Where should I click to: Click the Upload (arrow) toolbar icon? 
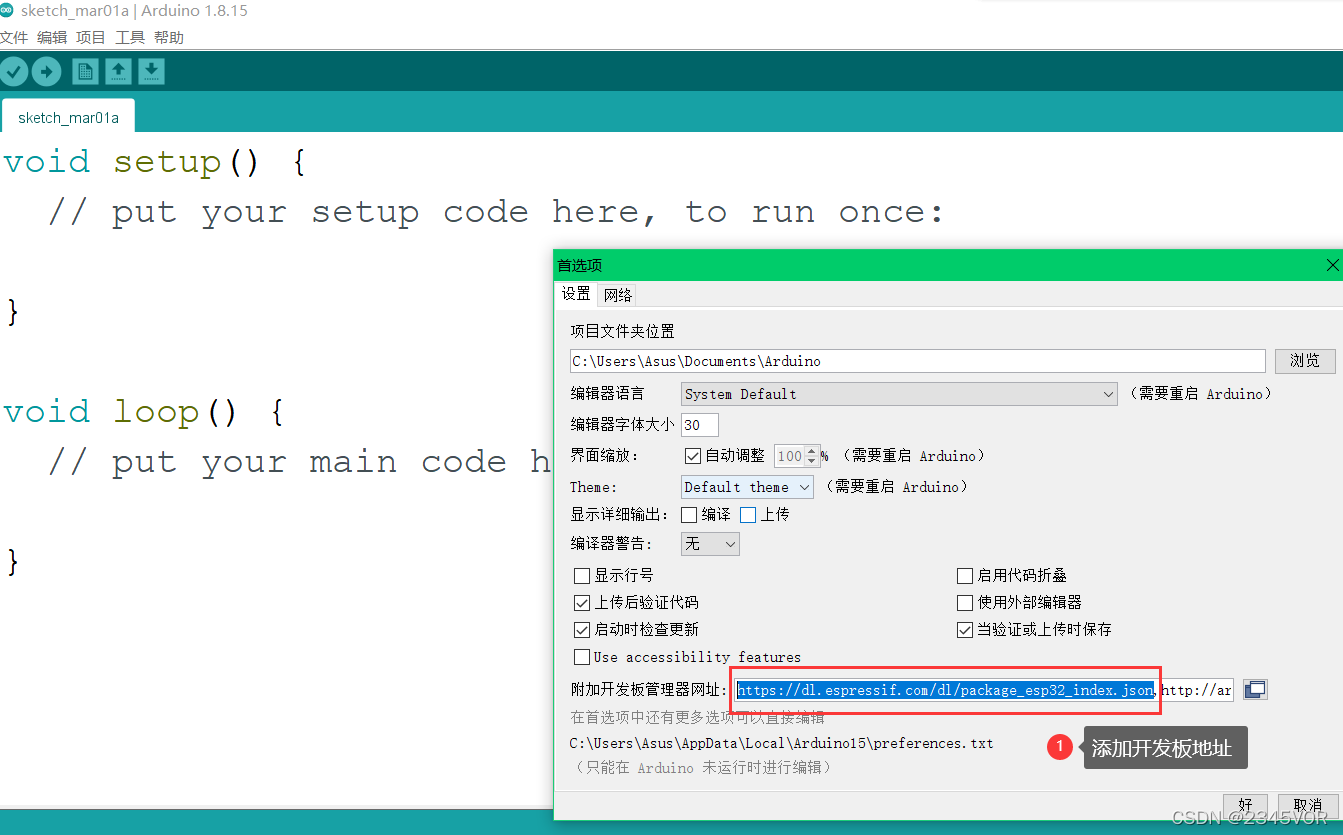point(46,71)
